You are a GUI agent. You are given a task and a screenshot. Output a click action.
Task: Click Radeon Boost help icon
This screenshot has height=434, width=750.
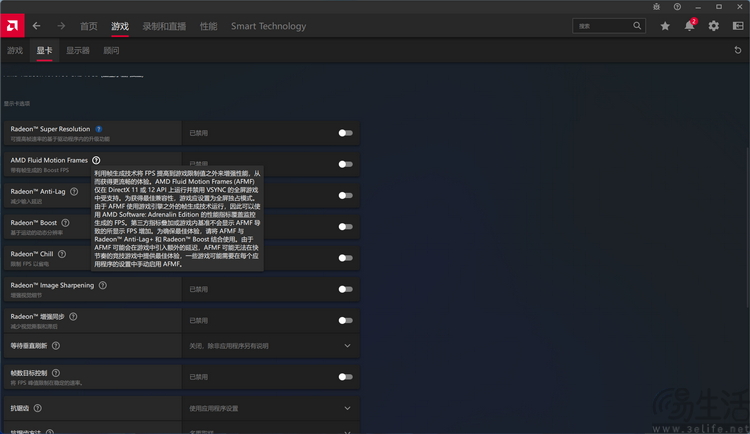coord(66,223)
